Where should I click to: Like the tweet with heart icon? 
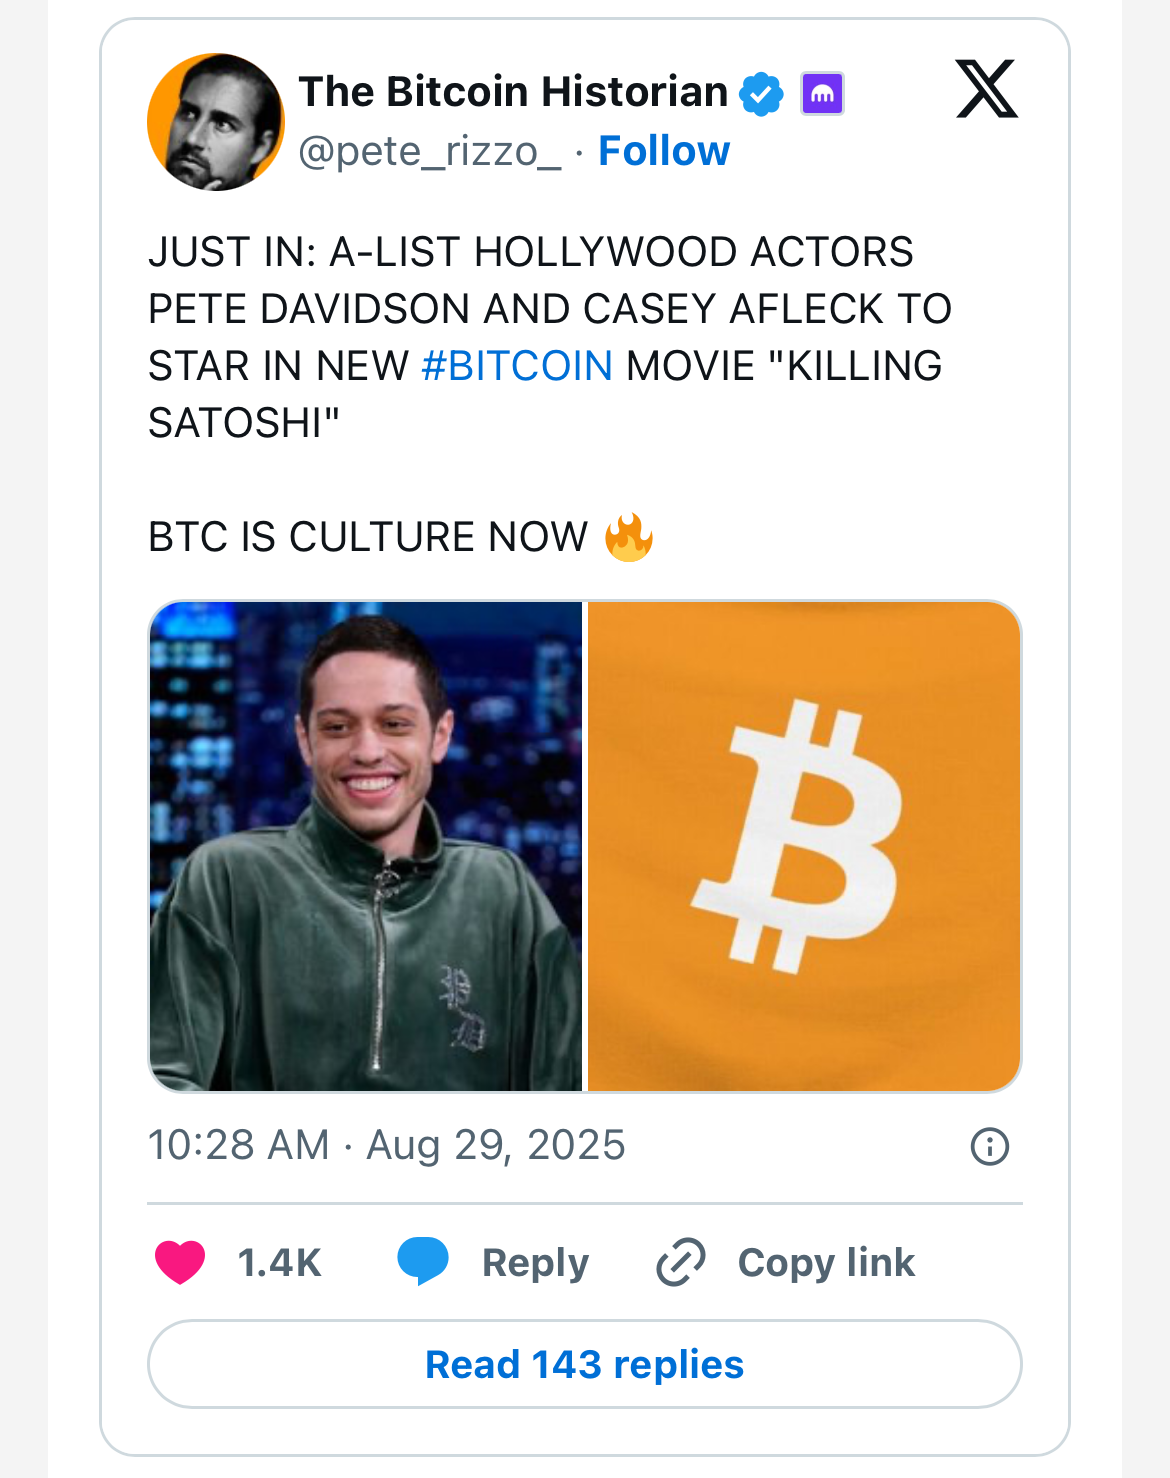pyautogui.click(x=180, y=1262)
